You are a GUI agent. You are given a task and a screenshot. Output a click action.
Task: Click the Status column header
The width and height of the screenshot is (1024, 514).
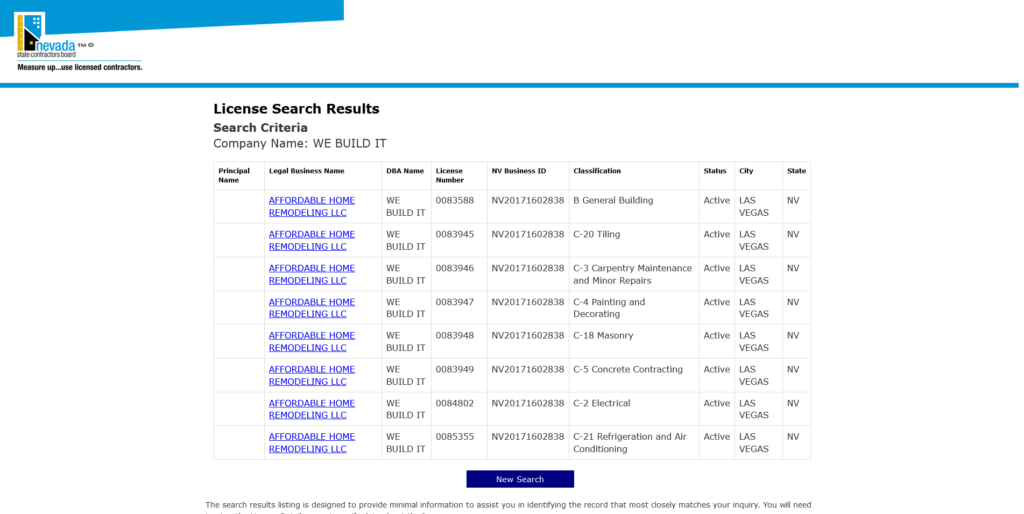tap(714, 171)
